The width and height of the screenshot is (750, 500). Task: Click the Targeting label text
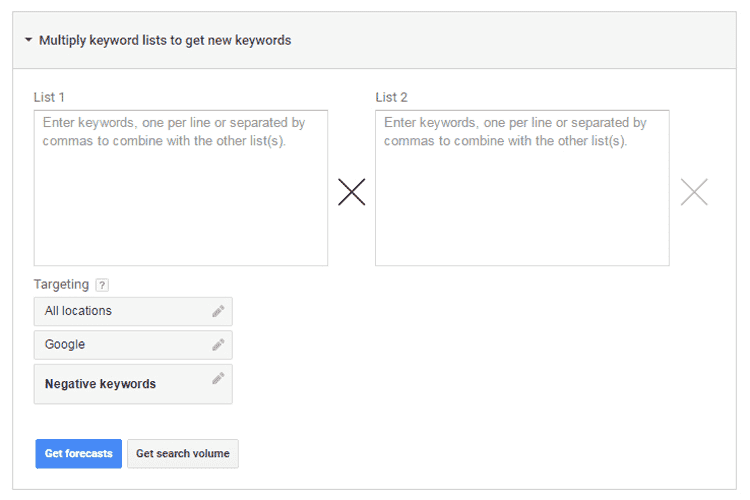pos(61,285)
